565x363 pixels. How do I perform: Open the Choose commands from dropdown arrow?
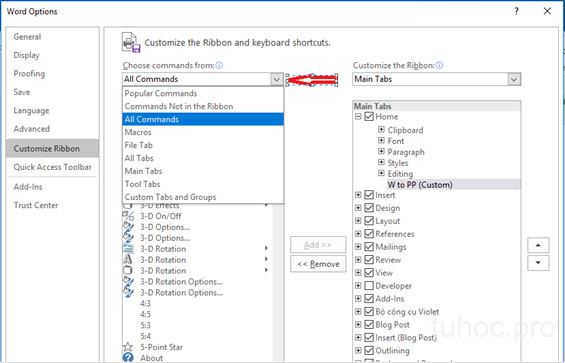(276, 79)
